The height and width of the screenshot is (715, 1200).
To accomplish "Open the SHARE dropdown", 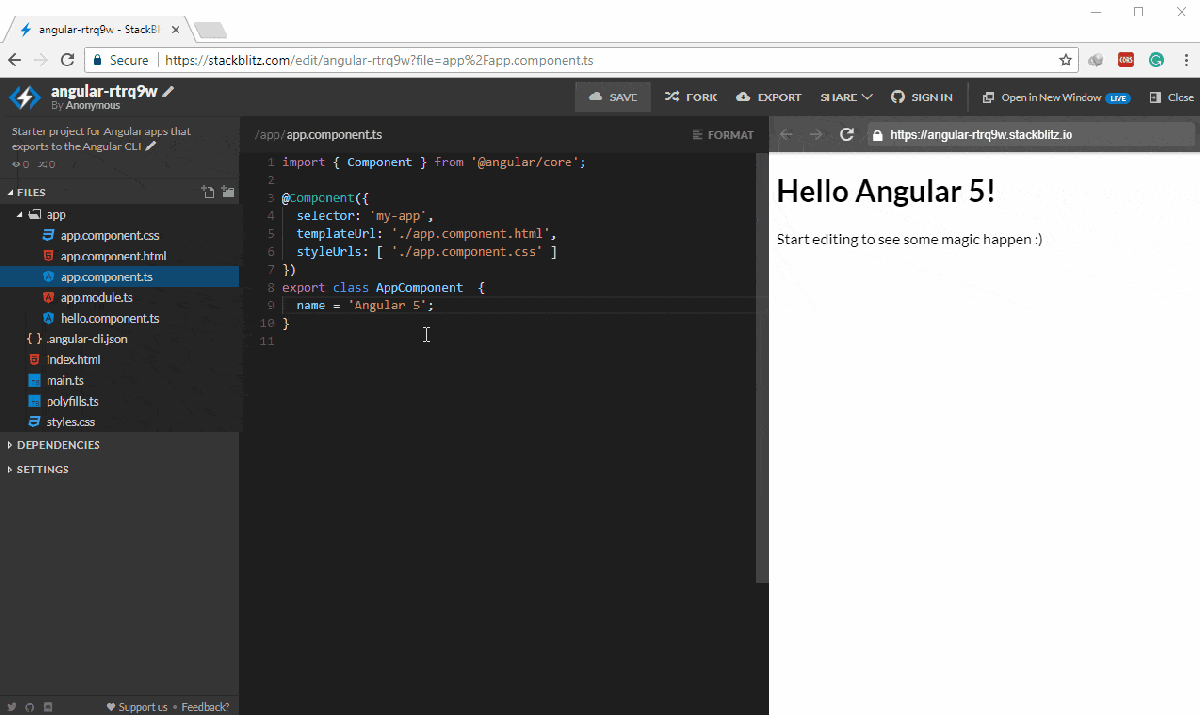I will [x=846, y=97].
